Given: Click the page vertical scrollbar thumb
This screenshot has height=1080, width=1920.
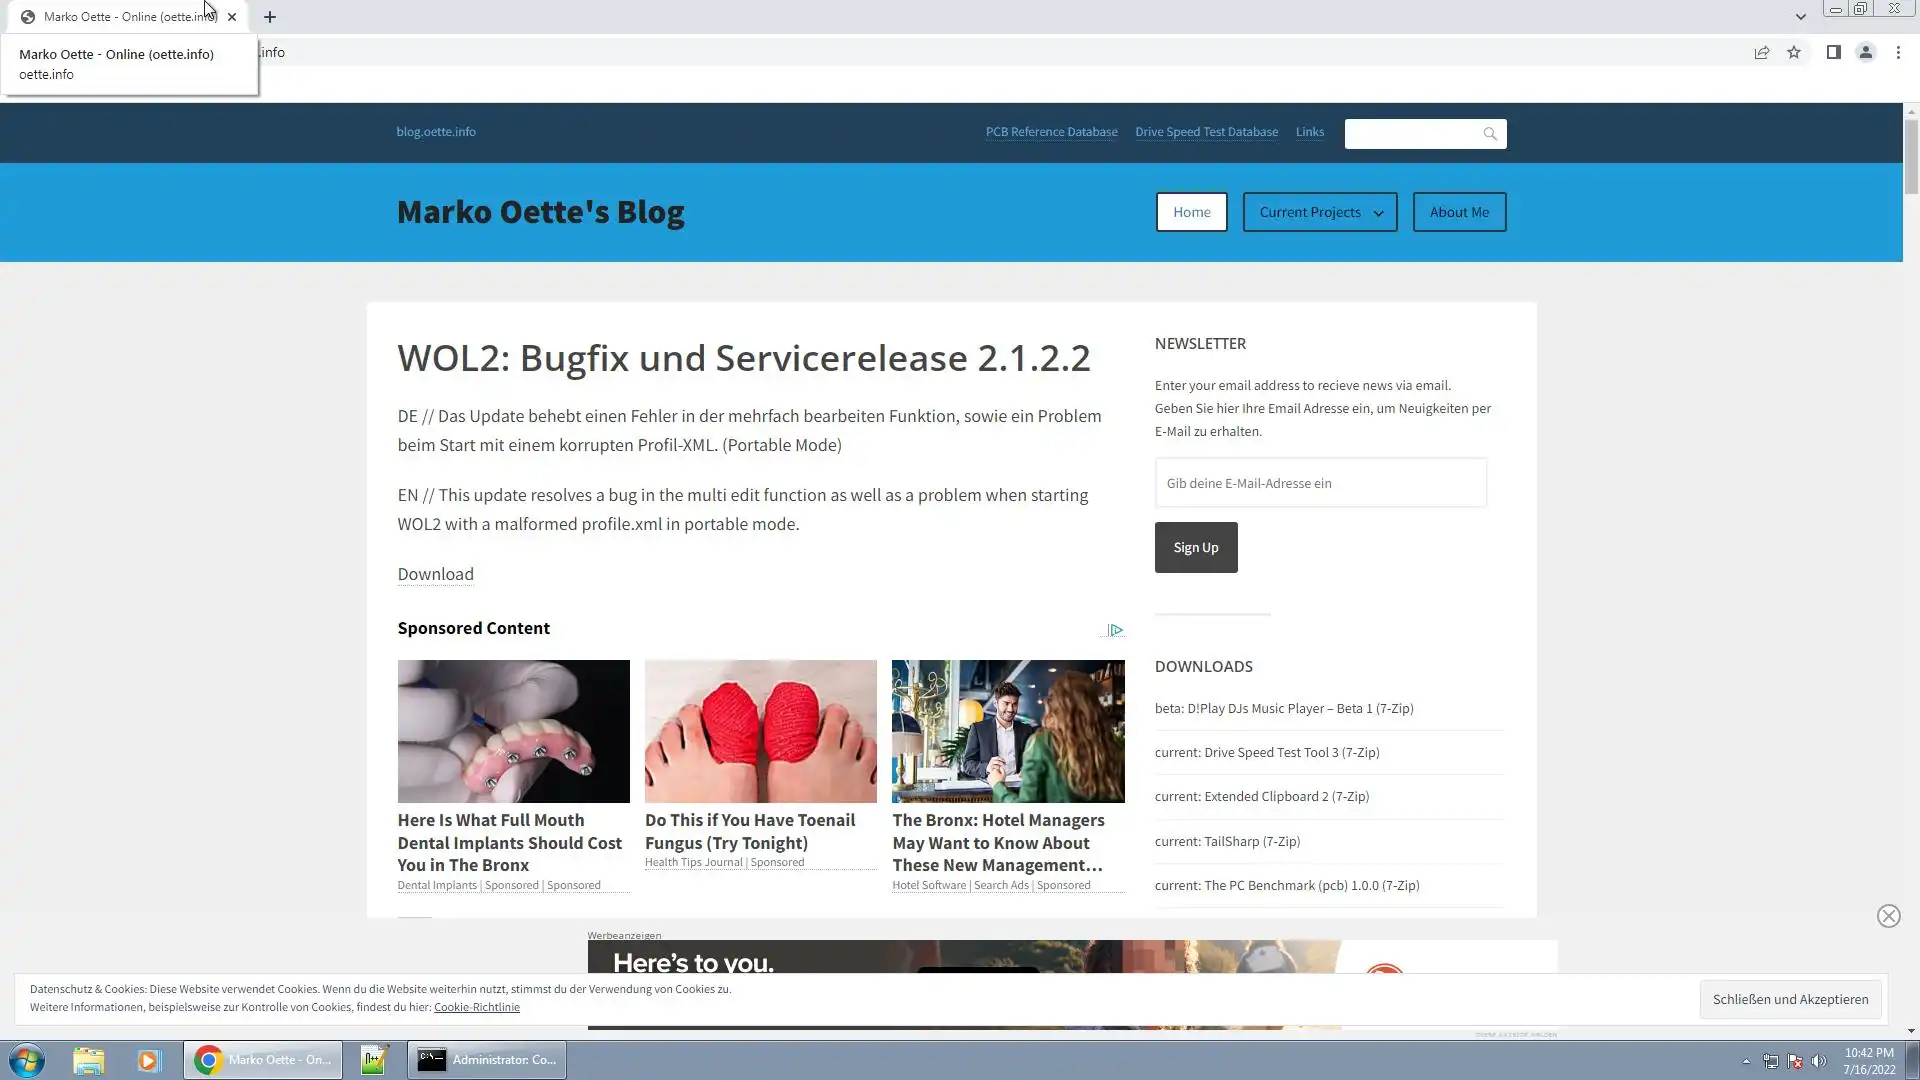Looking at the screenshot, I should pos(1911,155).
